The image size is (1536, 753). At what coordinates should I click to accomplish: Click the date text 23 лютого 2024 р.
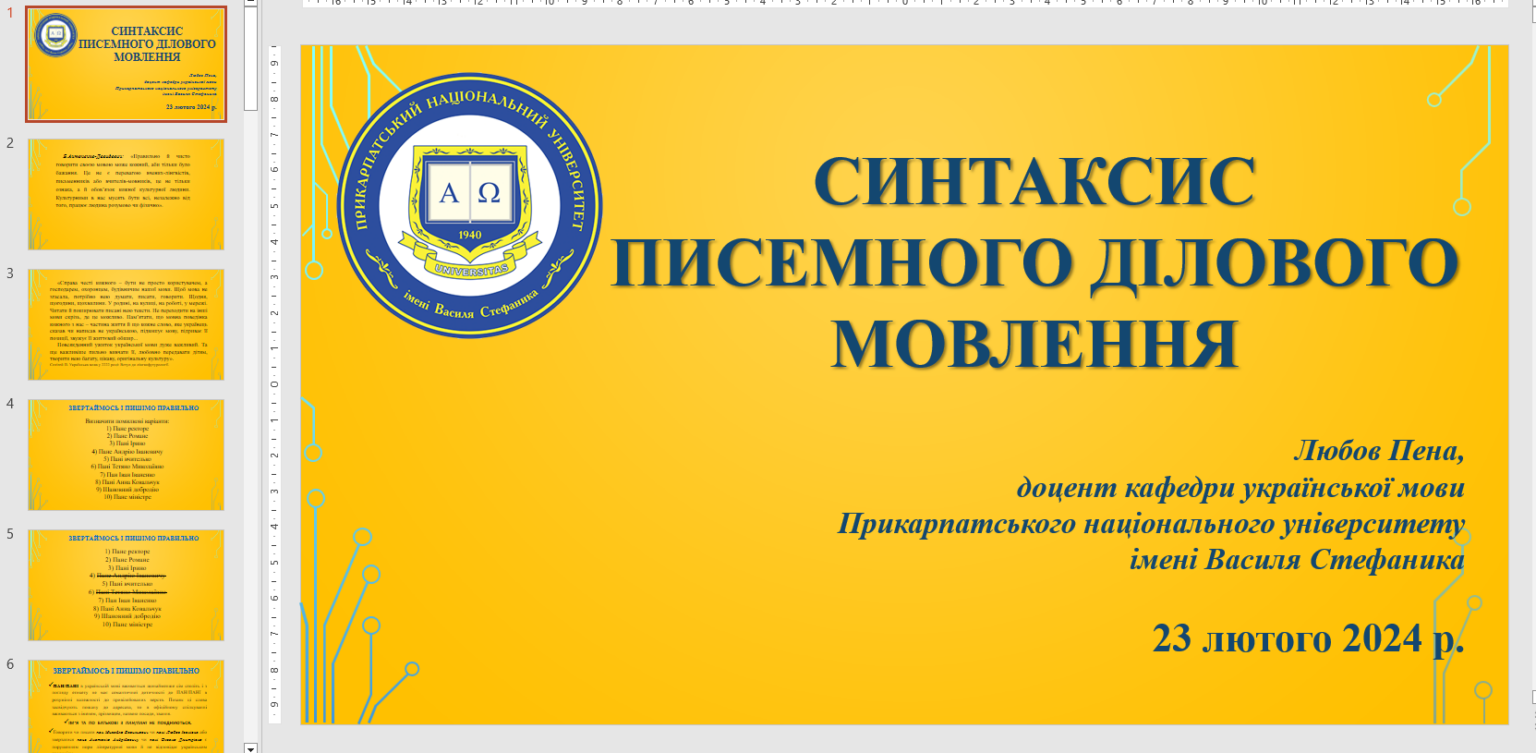(1308, 637)
